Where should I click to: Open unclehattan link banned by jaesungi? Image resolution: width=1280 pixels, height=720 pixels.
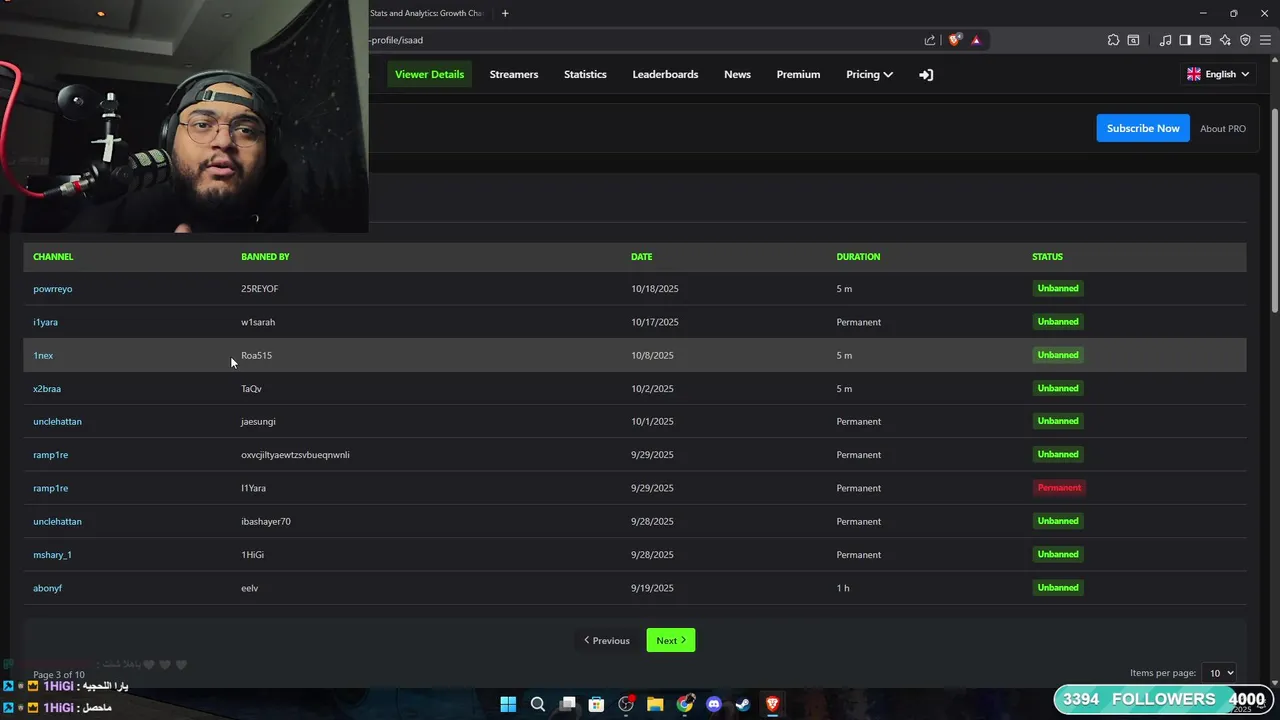click(57, 422)
